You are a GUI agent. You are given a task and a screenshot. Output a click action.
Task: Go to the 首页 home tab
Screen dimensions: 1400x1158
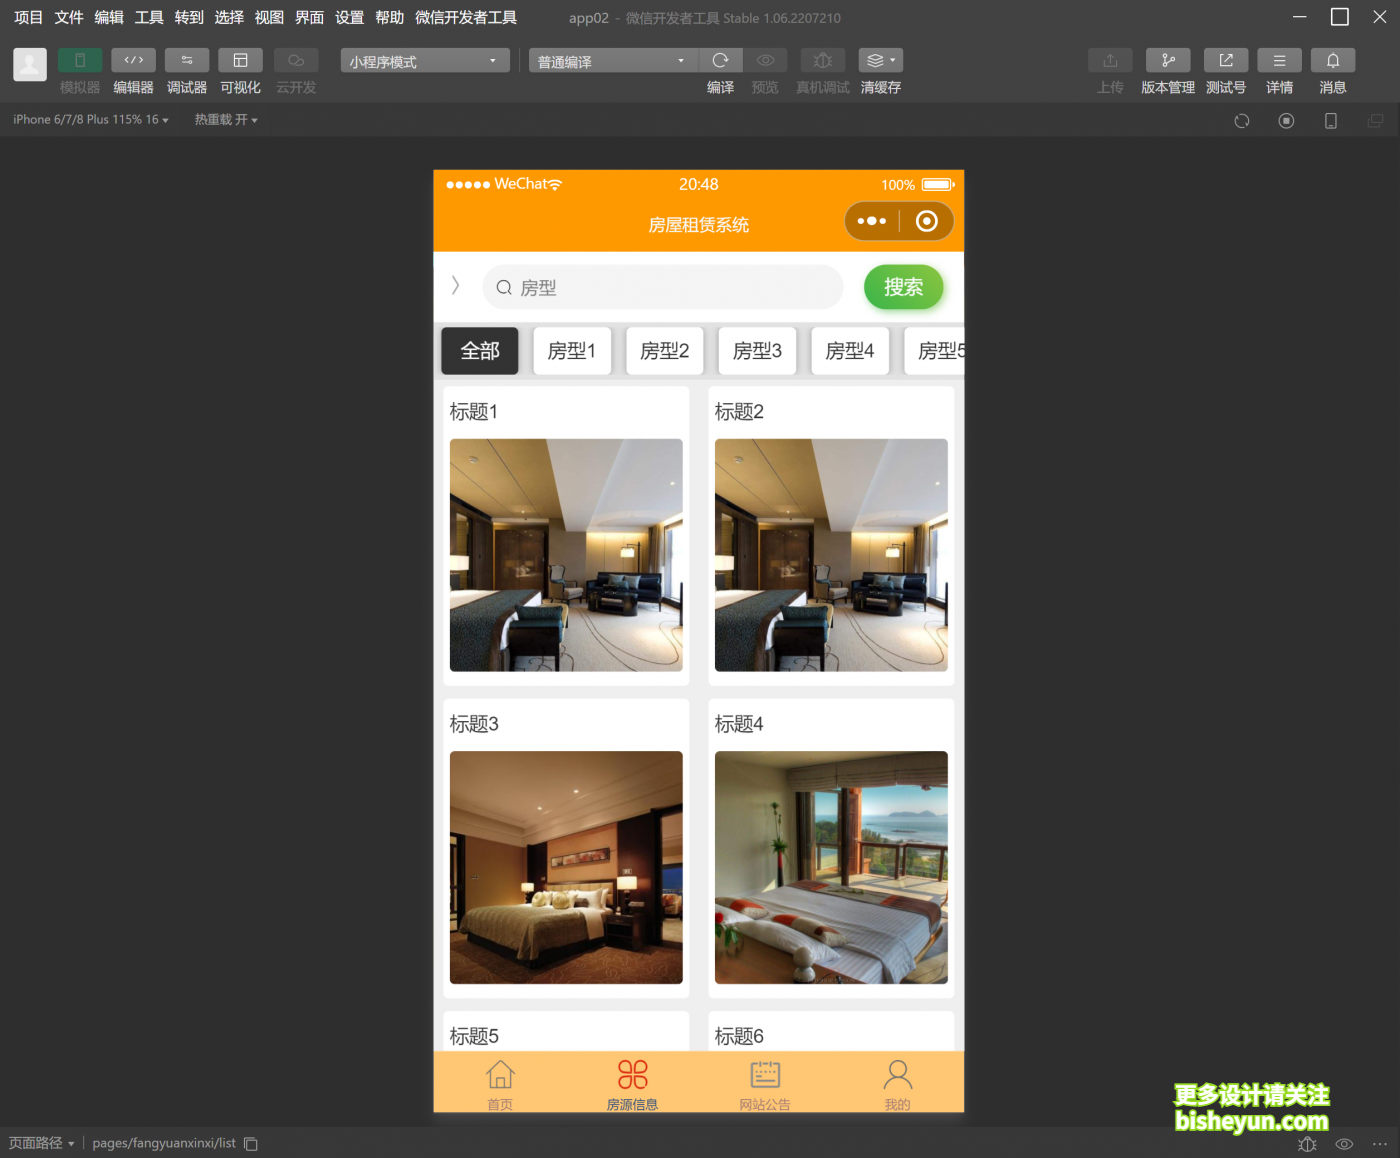[x=500, y=1084]
